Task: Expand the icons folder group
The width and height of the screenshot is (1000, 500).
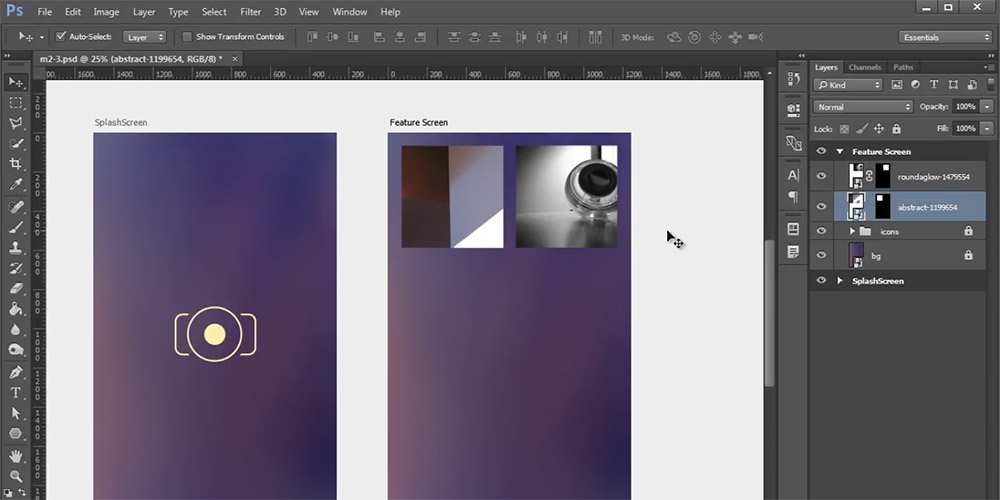Action: [x=852, y=231]
